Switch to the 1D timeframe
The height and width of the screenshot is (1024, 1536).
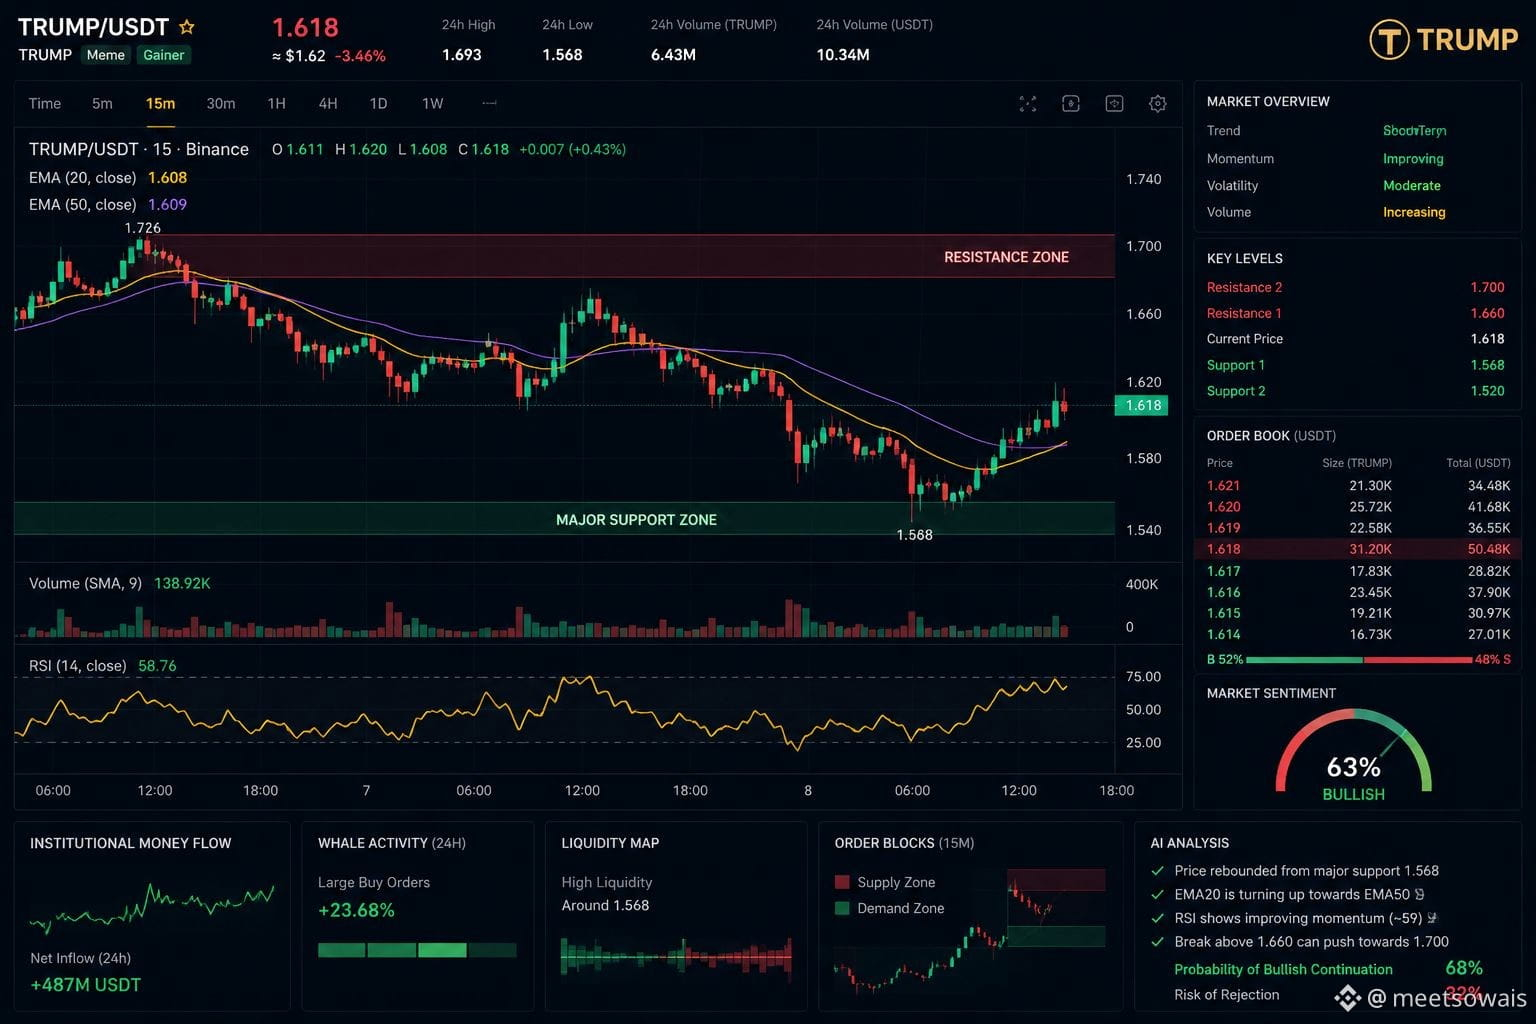pyautogui.click(x=378, y=103)
